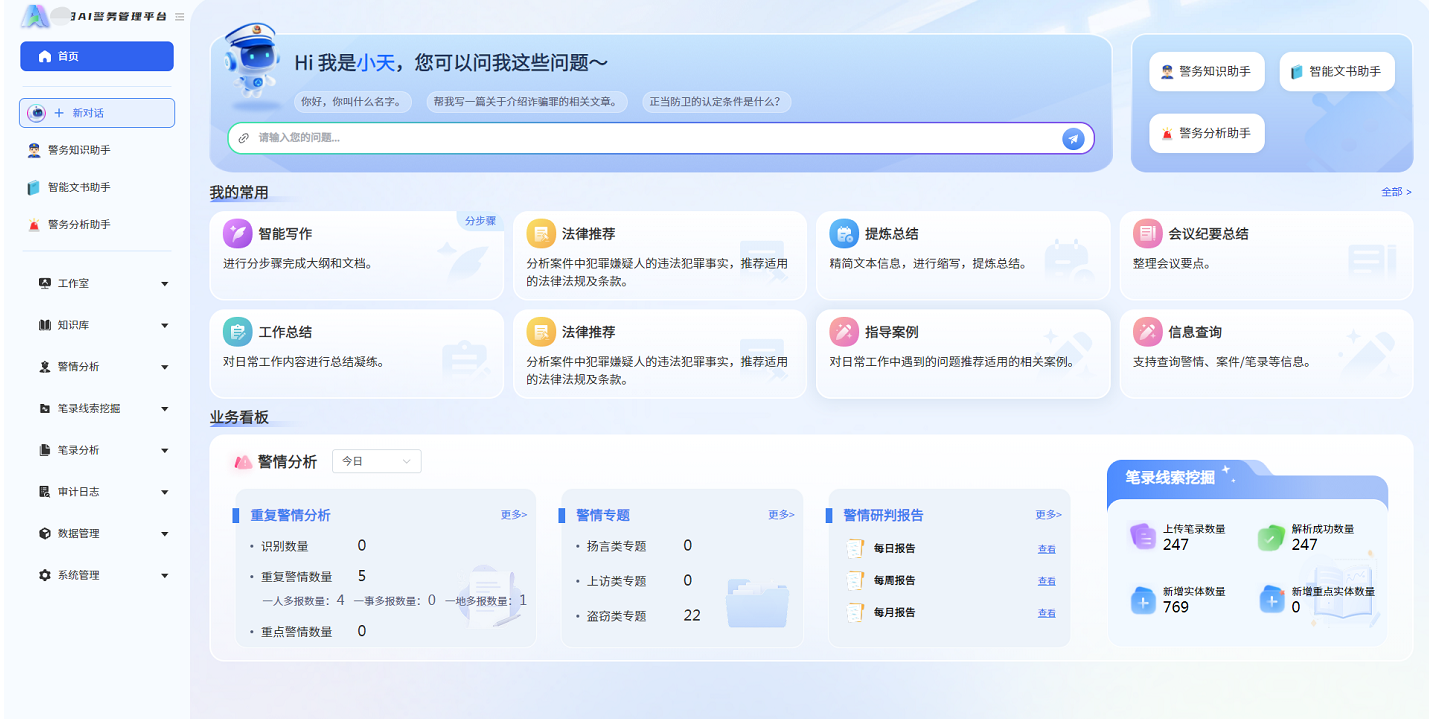
Task: Click the 每日报告 report icon
Action: pyautogui.click(x=855, y=549)
